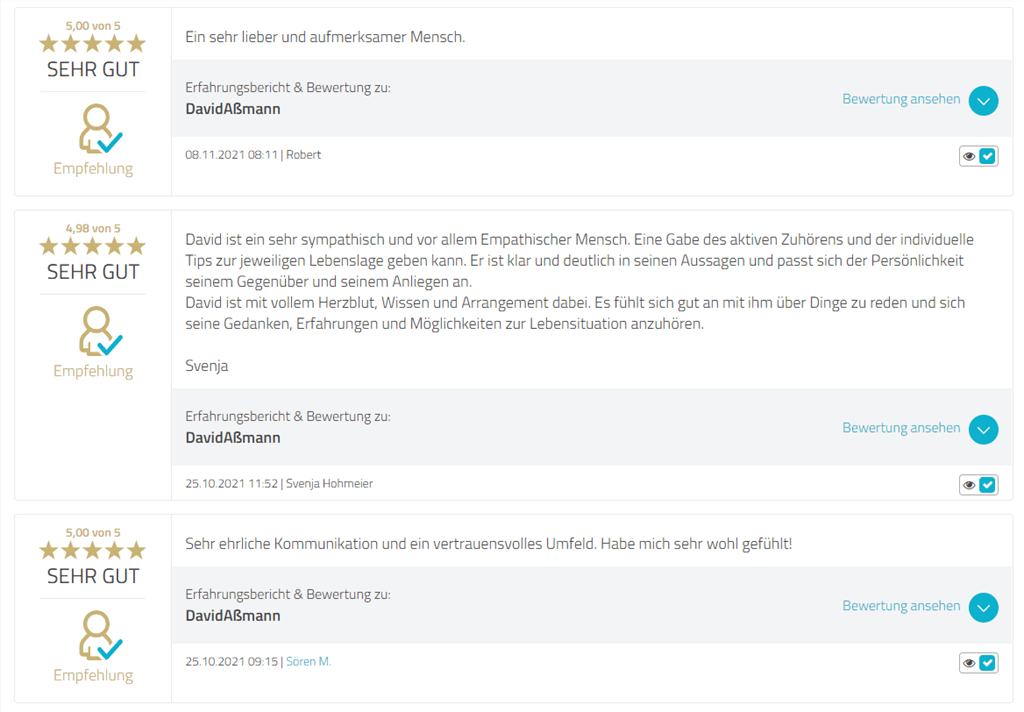Click the Empfehlung person icon in Robert's review
Screen dimensions: 1024x712
click(x=99, y=129)
